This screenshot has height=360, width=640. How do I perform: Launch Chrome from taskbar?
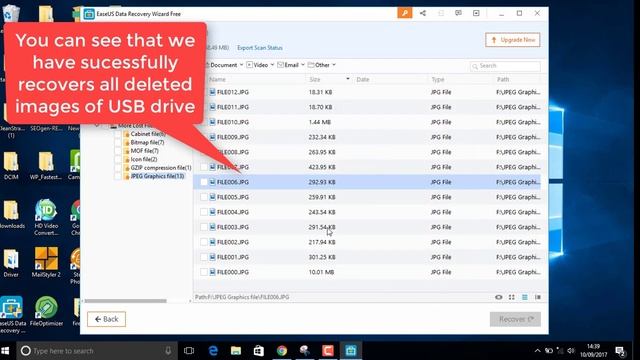(x=282, y=351)
